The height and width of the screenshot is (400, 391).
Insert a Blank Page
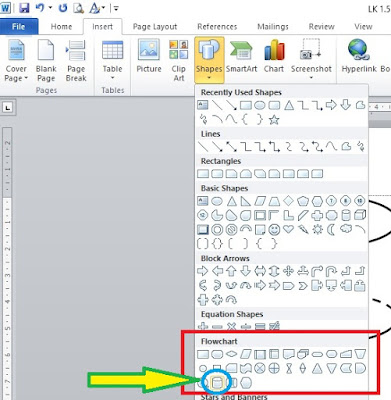(x=46, y=61)
